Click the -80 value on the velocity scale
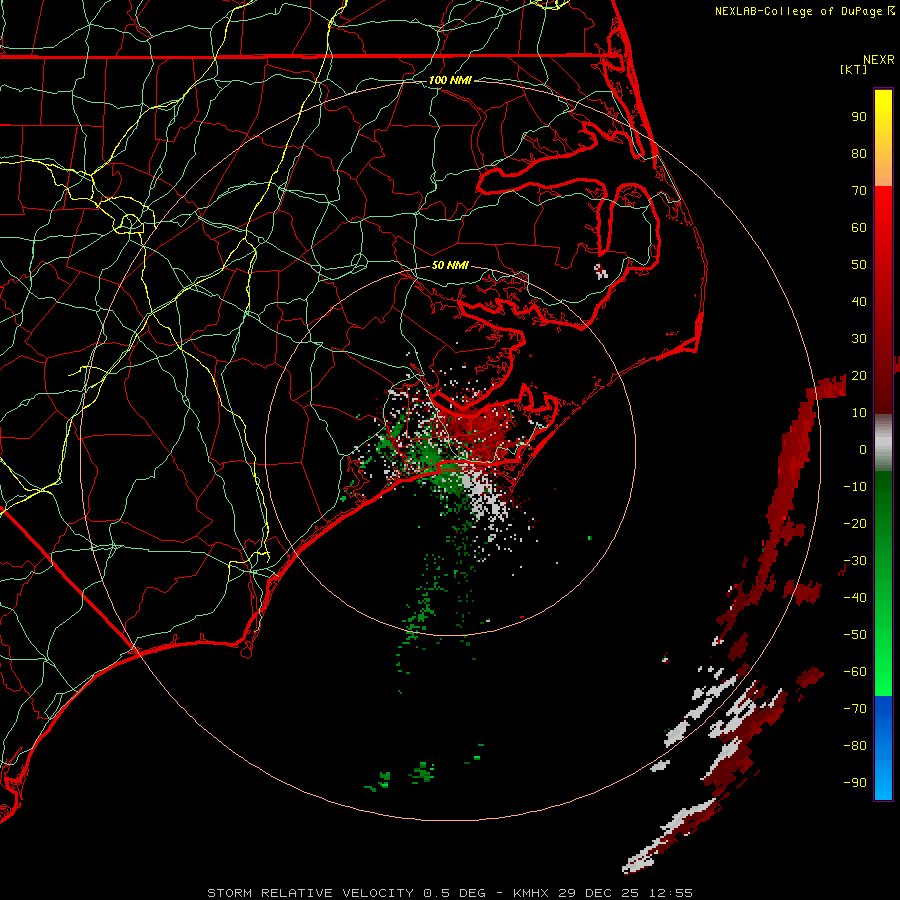Image resolution: width=900 pixels, height=900 pixels. [x=855, y=746]
